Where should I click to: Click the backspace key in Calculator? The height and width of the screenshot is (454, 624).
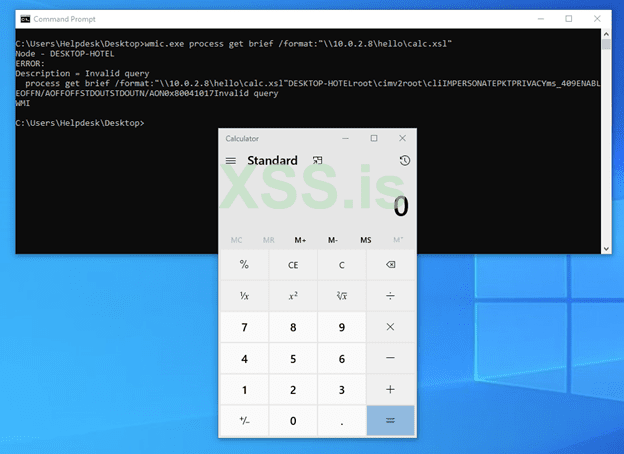click(390, 265)
